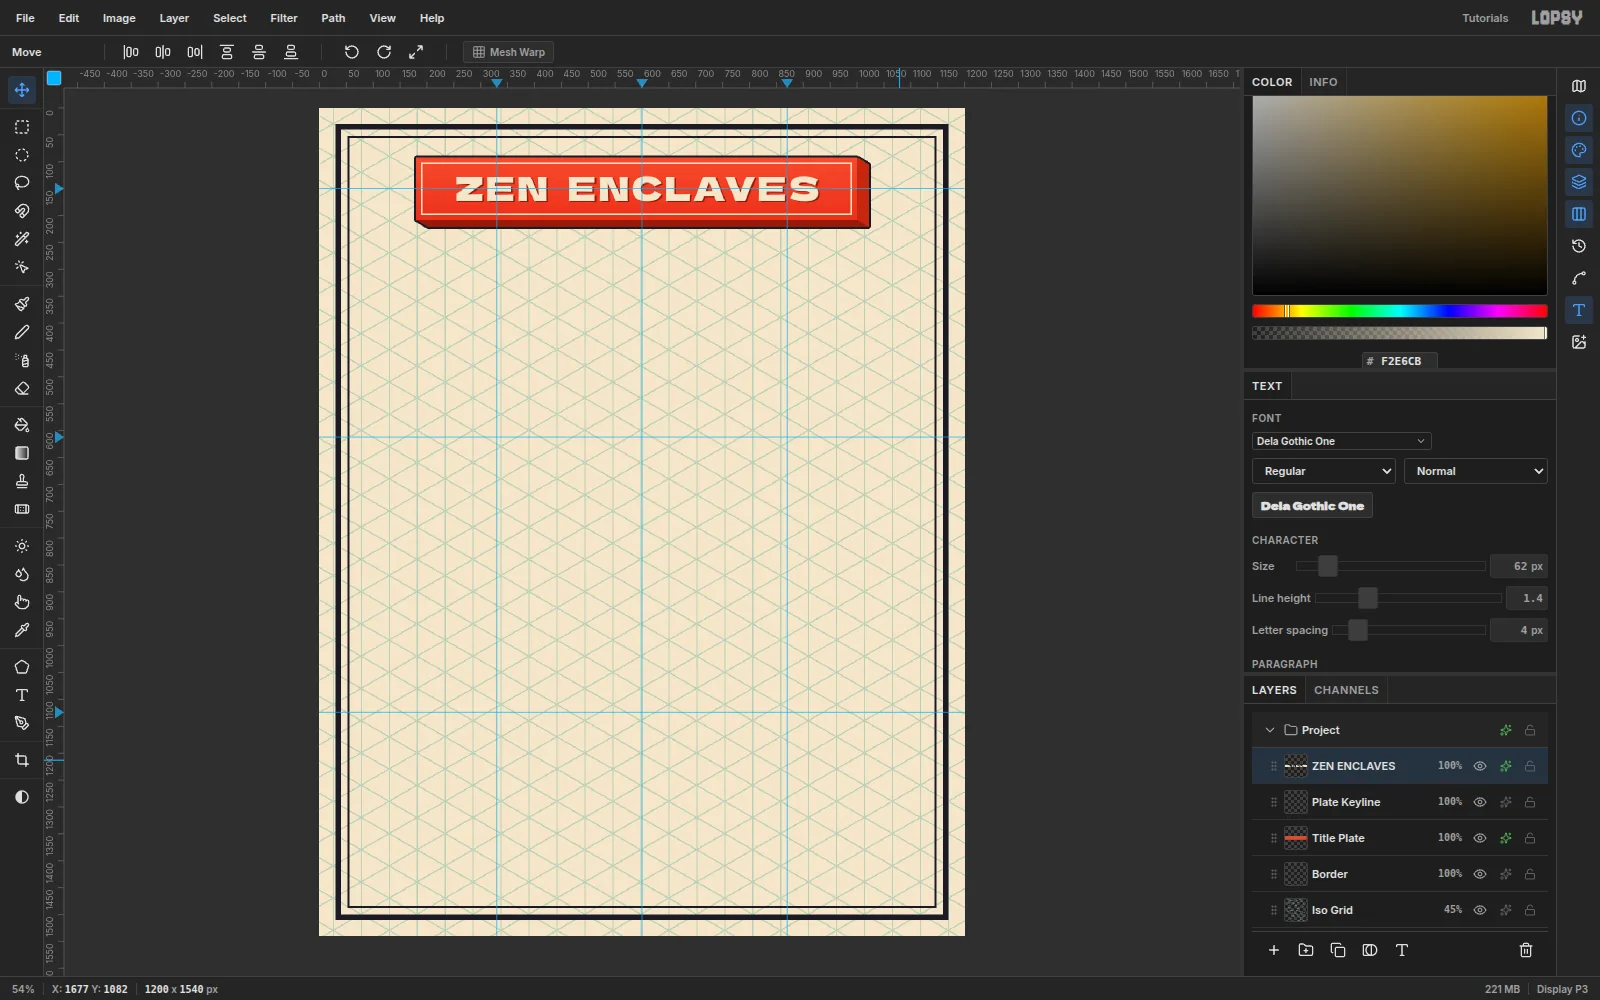Select the Polygon Shape tool
The height and width of the screenshot is (1000, 1600).
22,667
